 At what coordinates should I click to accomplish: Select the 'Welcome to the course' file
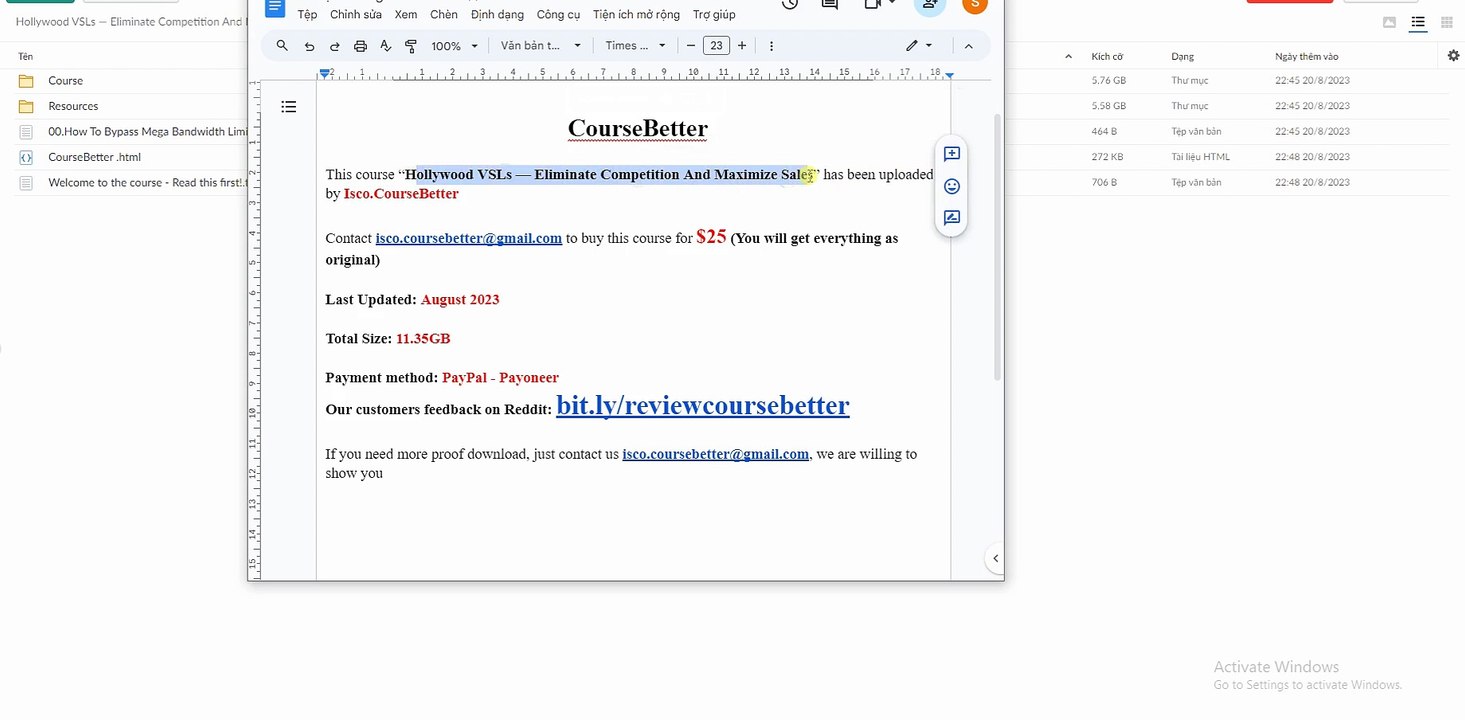coord(147,183)
